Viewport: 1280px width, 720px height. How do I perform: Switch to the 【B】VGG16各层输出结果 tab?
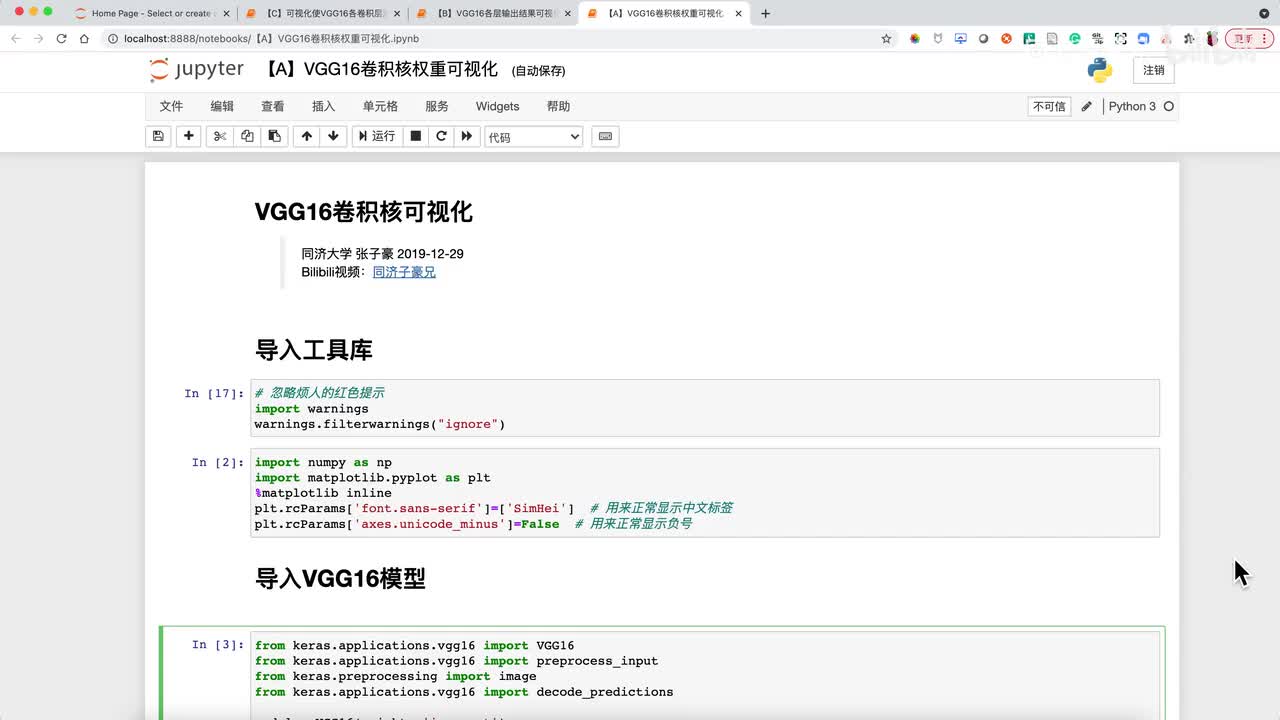[x=495, y=13]
